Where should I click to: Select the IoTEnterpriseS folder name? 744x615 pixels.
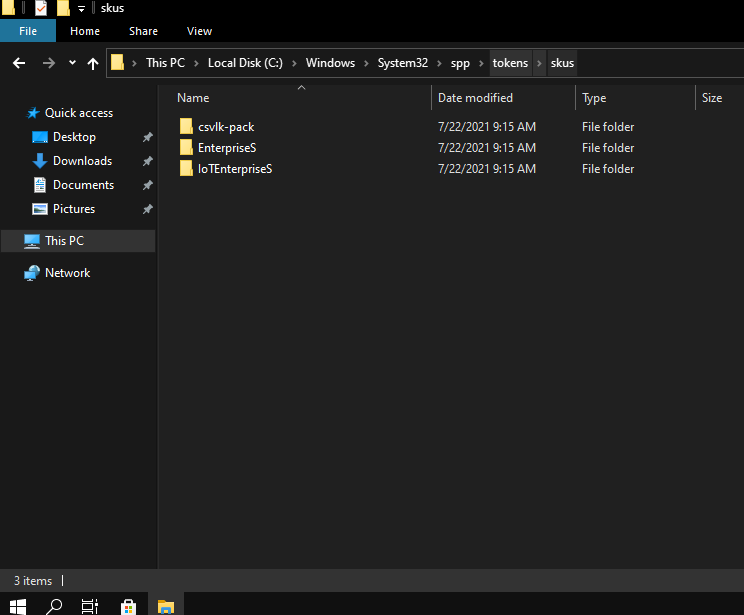click(x=235, y=169)
